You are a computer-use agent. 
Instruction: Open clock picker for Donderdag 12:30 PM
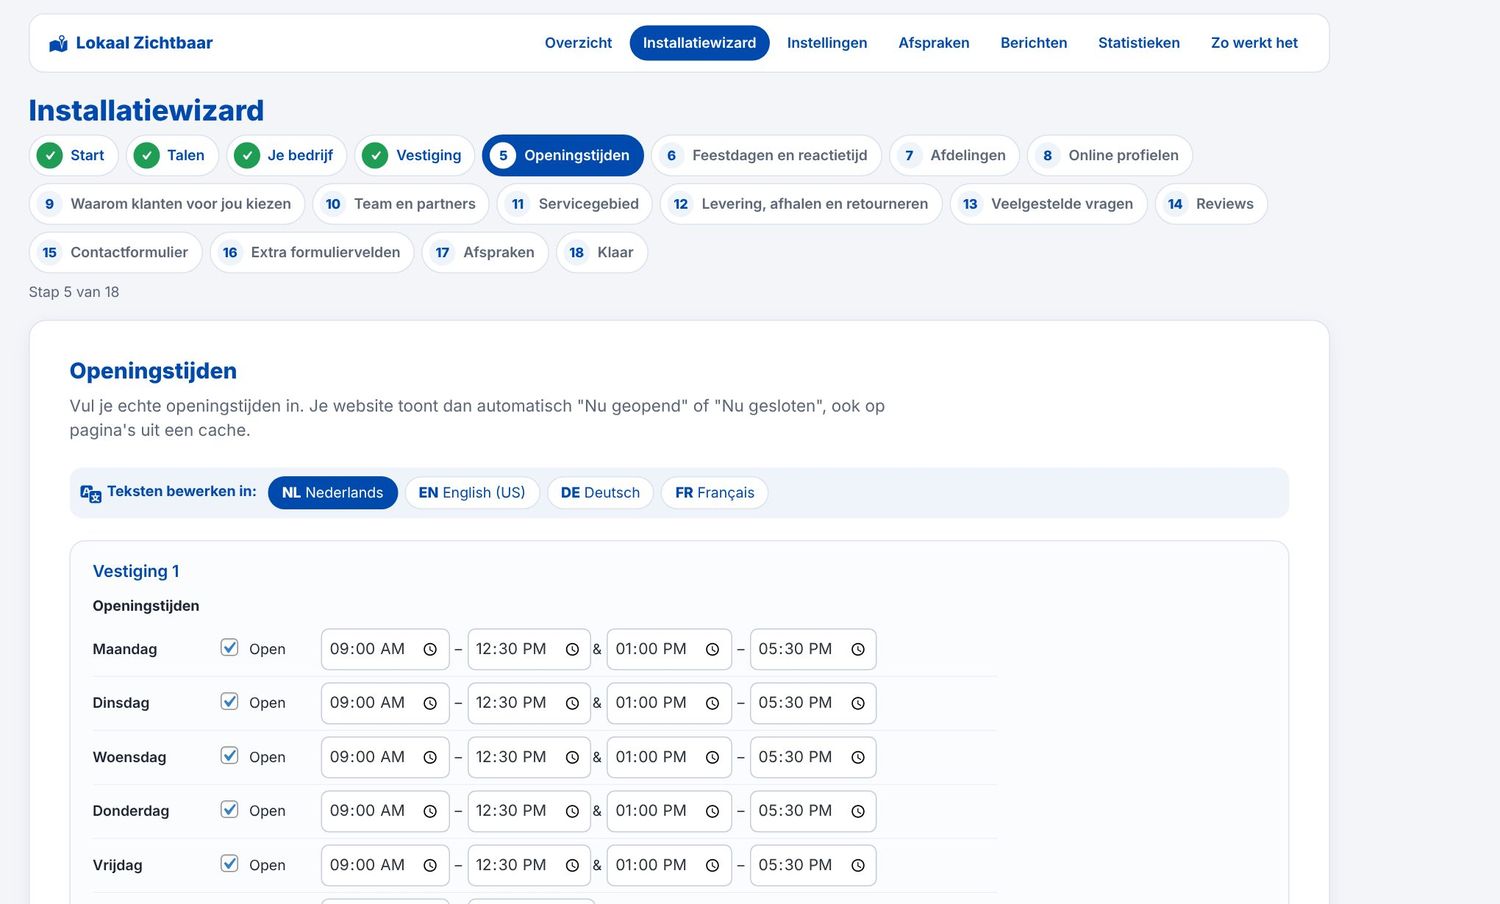572,811
